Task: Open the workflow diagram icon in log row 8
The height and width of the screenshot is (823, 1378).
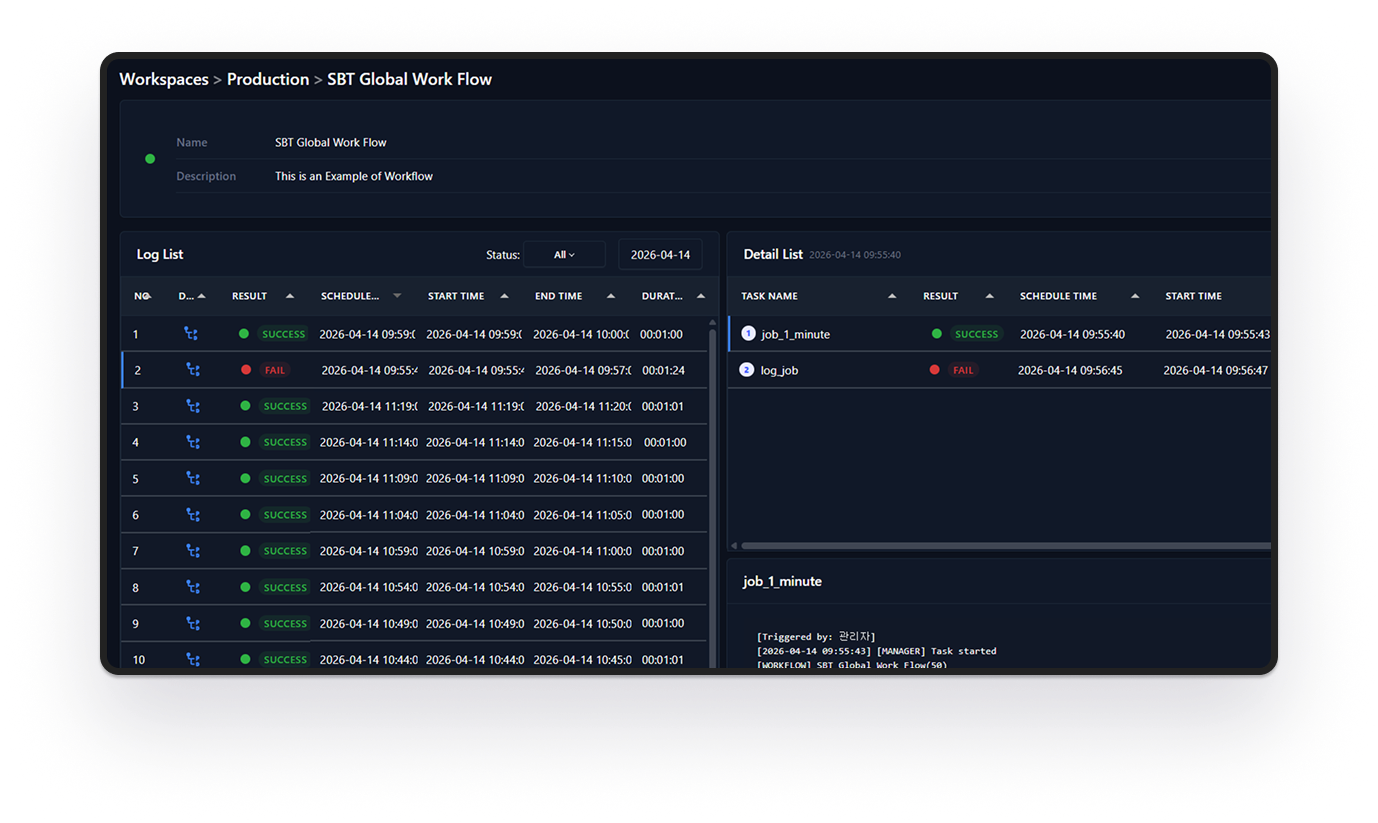Action: tap(193, 587)
